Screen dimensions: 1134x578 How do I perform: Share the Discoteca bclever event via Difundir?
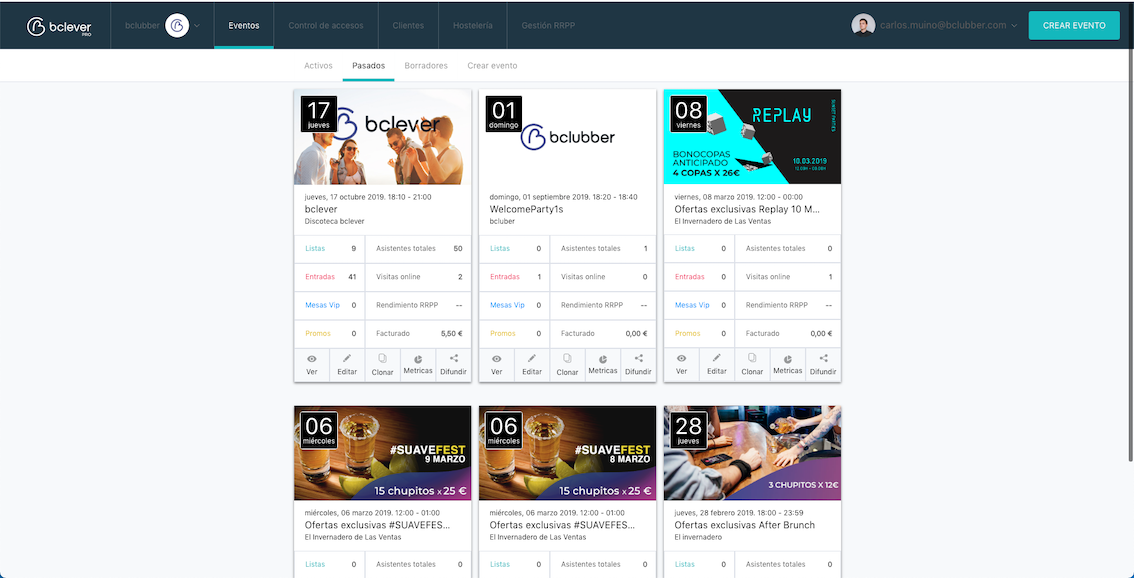point(453,365)
